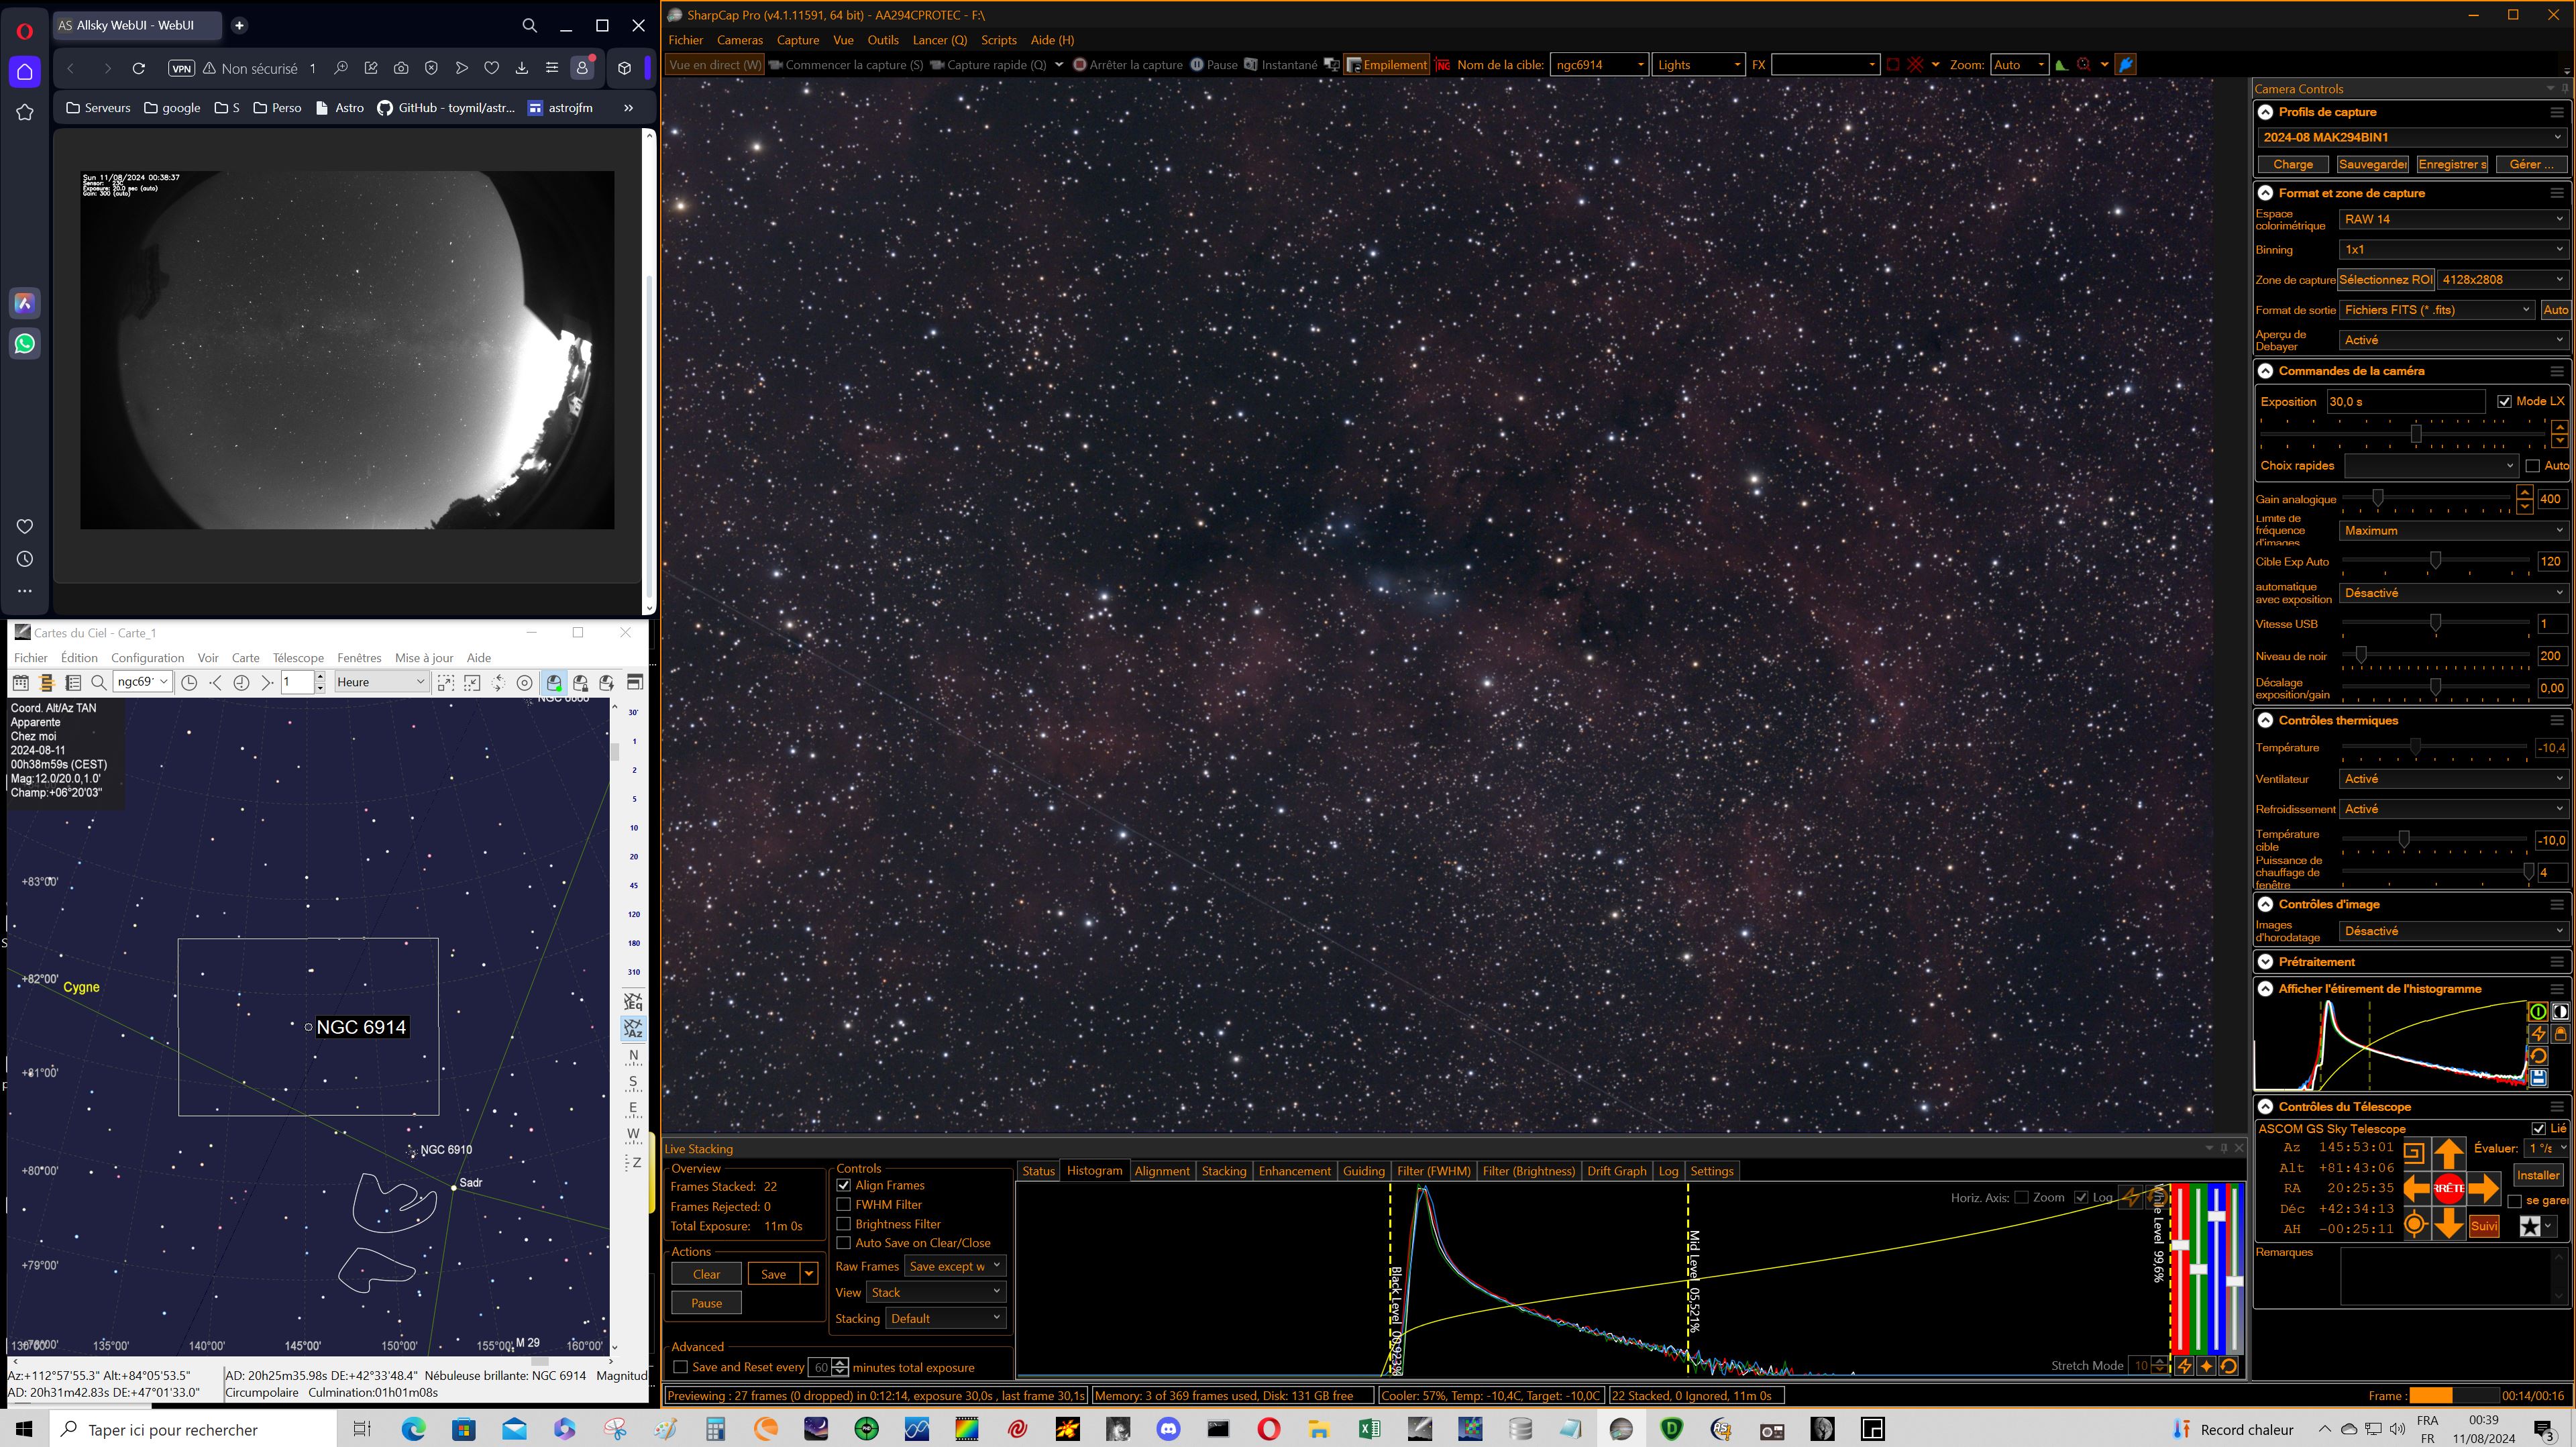Toggle the se garer checkbox
The height and width of the screenshot is (1447, 2576).
click(x=2514, y=1201)
